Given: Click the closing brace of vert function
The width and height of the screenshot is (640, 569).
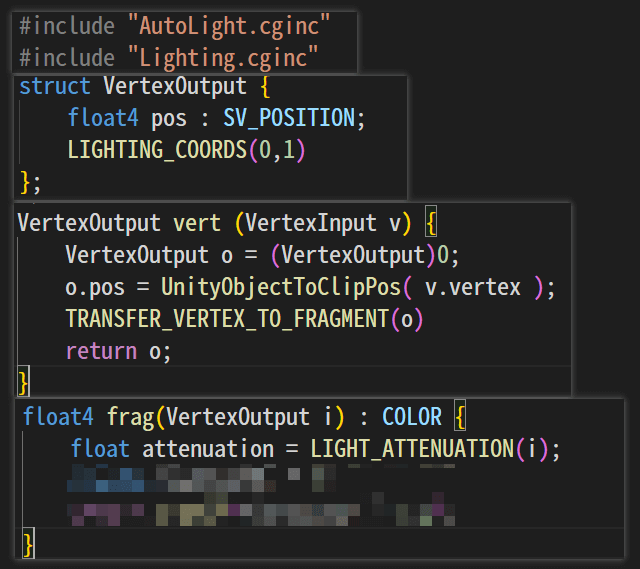Looking at the screenshot, I should (24, 381).
